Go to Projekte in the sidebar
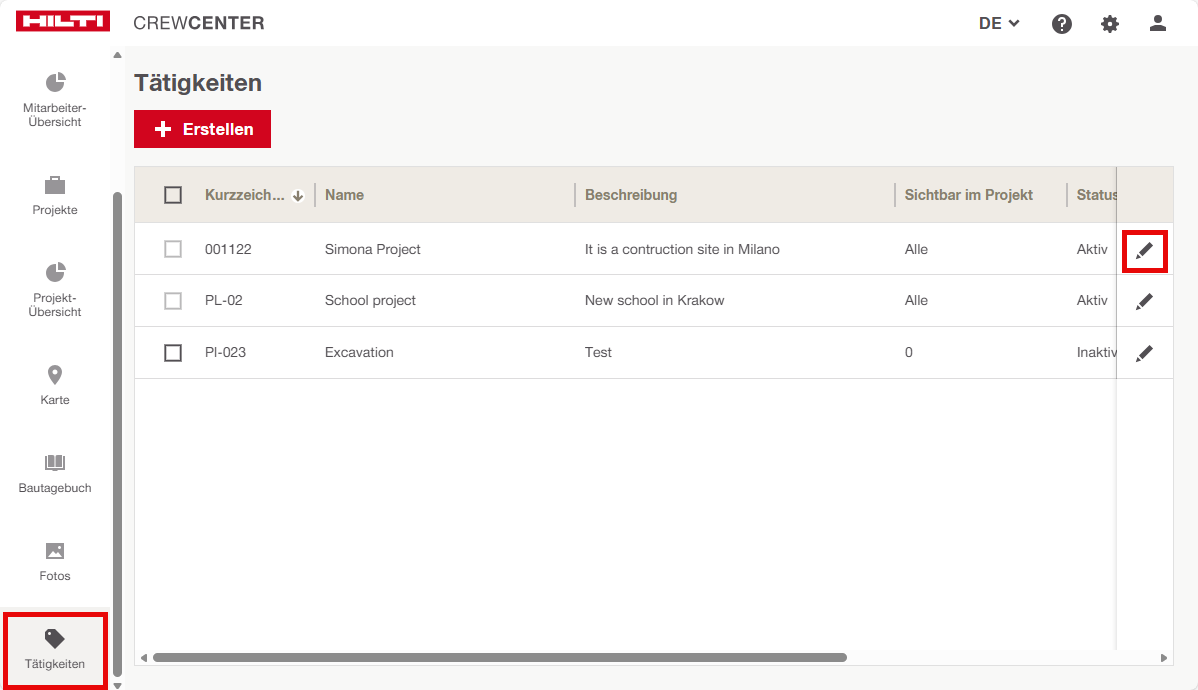Screen dimensions: 1198x690 pos(55,196)
